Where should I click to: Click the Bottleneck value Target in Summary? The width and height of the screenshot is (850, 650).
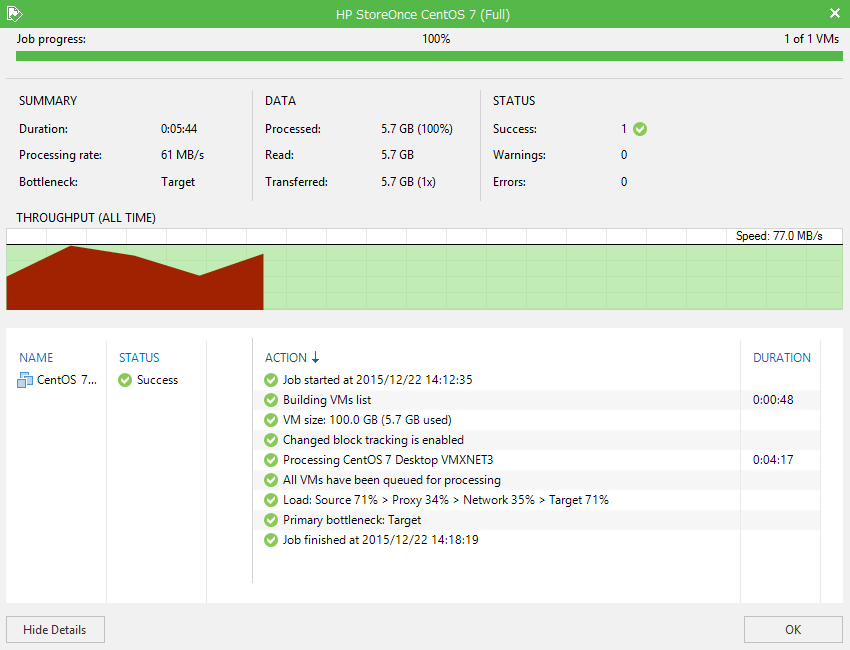(178, 182)
